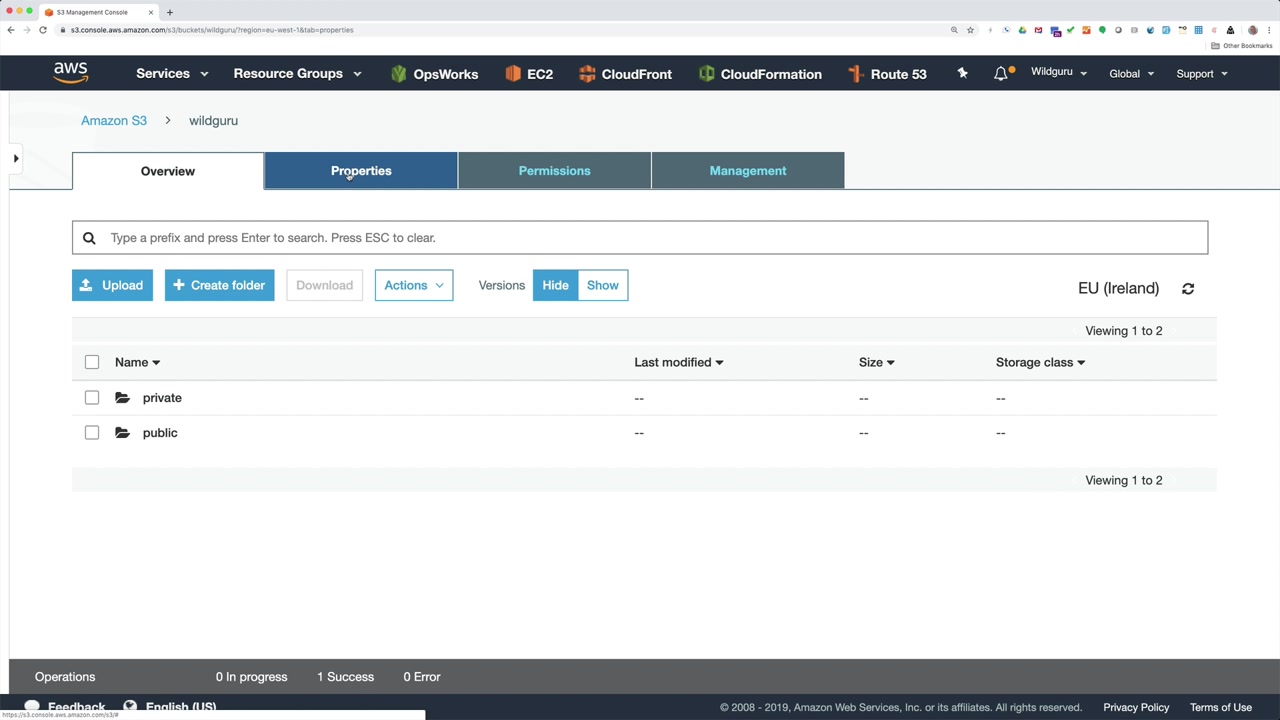
Task: Open the Services dropdown menu
Action: pyautogui.click(x=172, y=73)
